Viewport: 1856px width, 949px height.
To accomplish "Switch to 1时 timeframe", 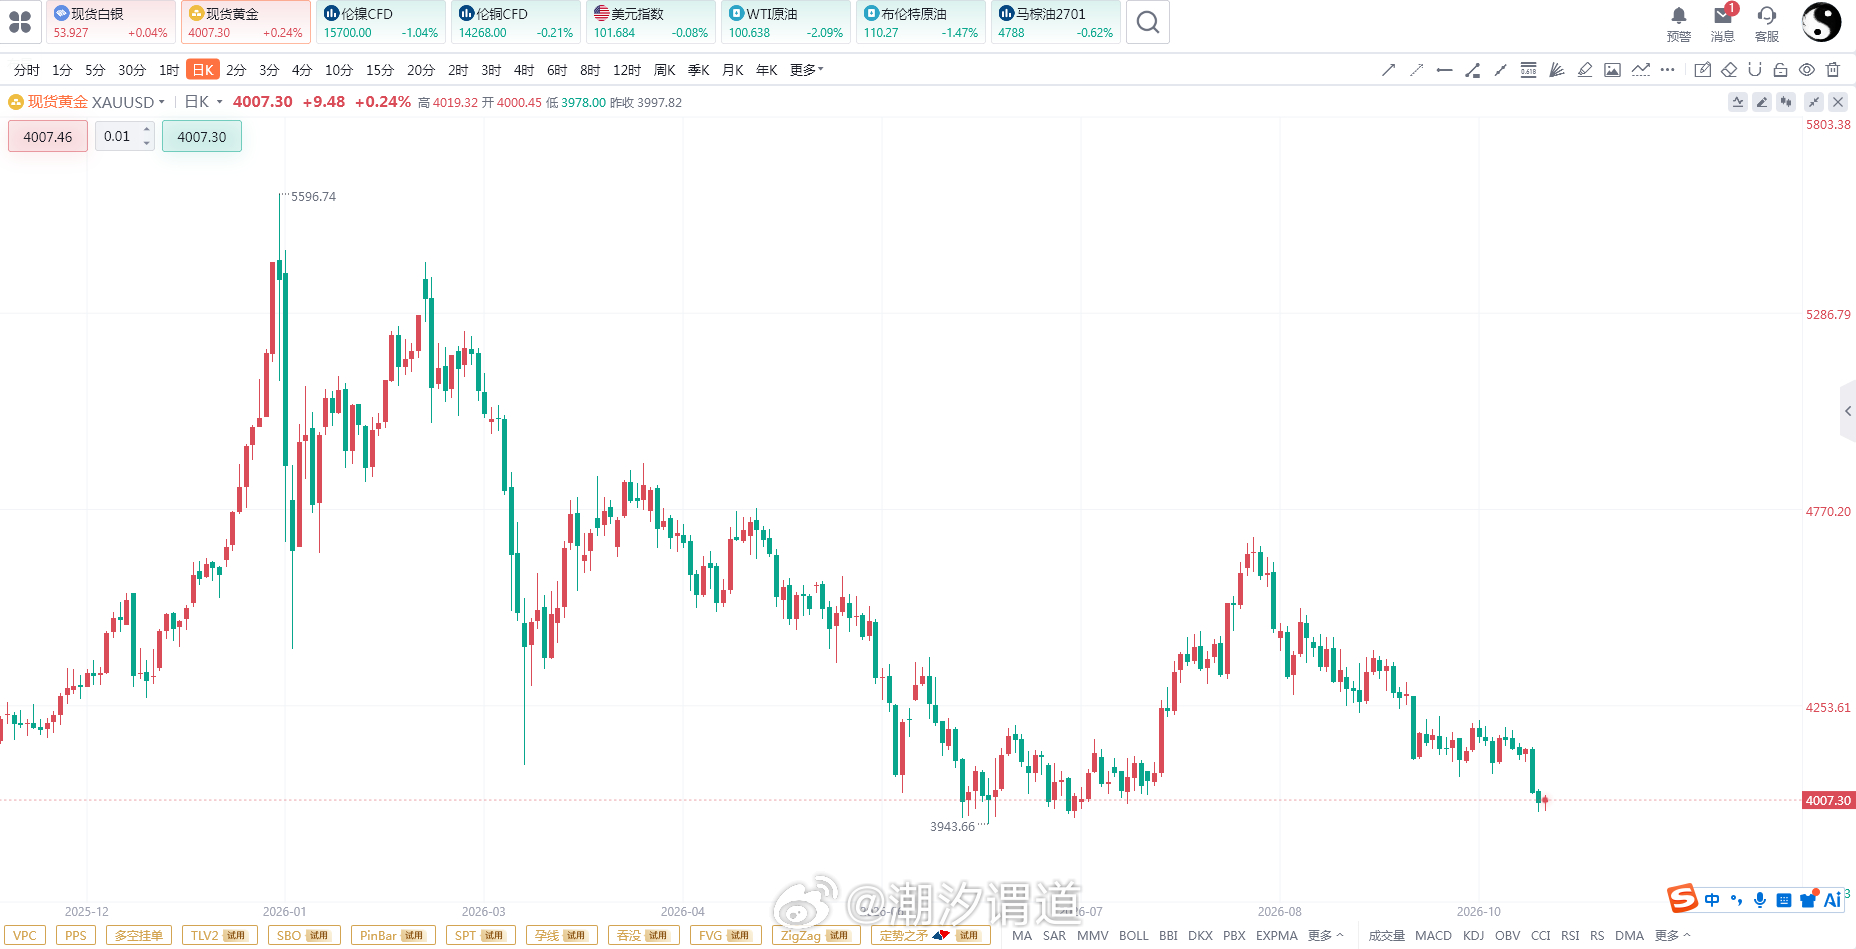I will point(169,70).
